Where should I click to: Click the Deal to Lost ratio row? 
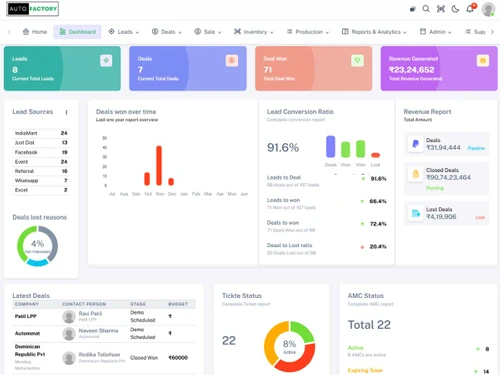tap(326, 249)
